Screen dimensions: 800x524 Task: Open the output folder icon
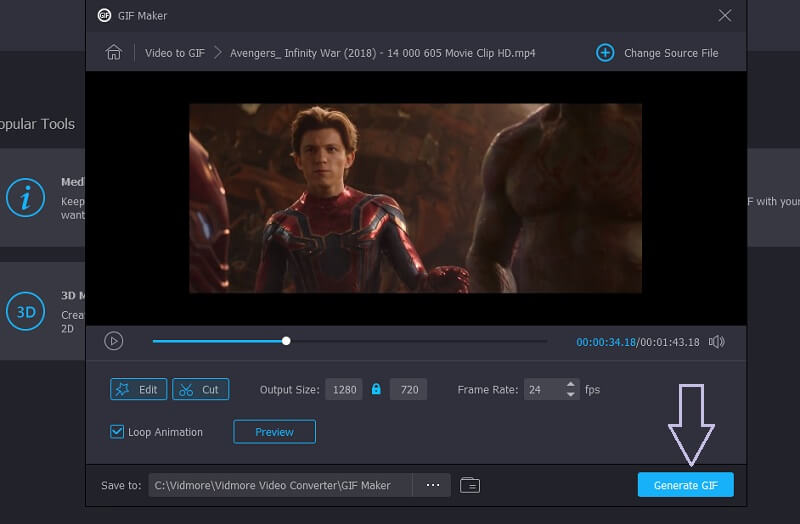click(x=470, y=485)
